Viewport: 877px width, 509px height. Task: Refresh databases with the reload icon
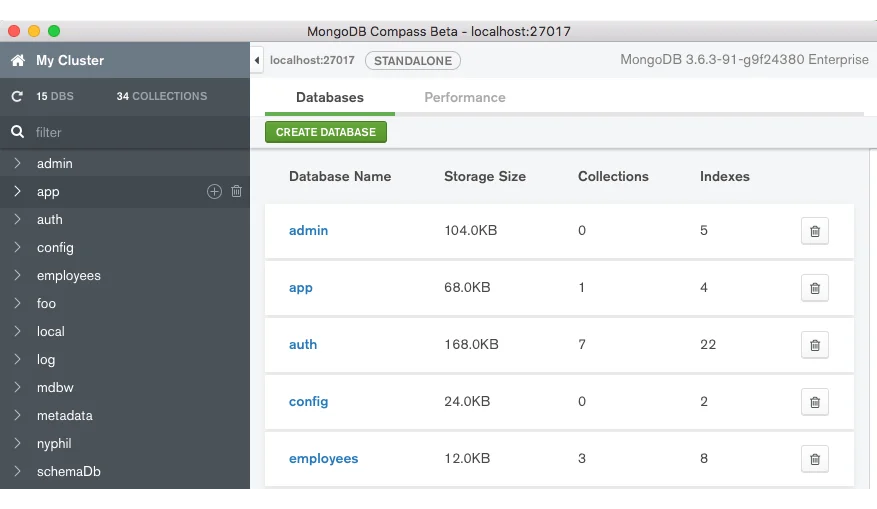click(17, 96)
